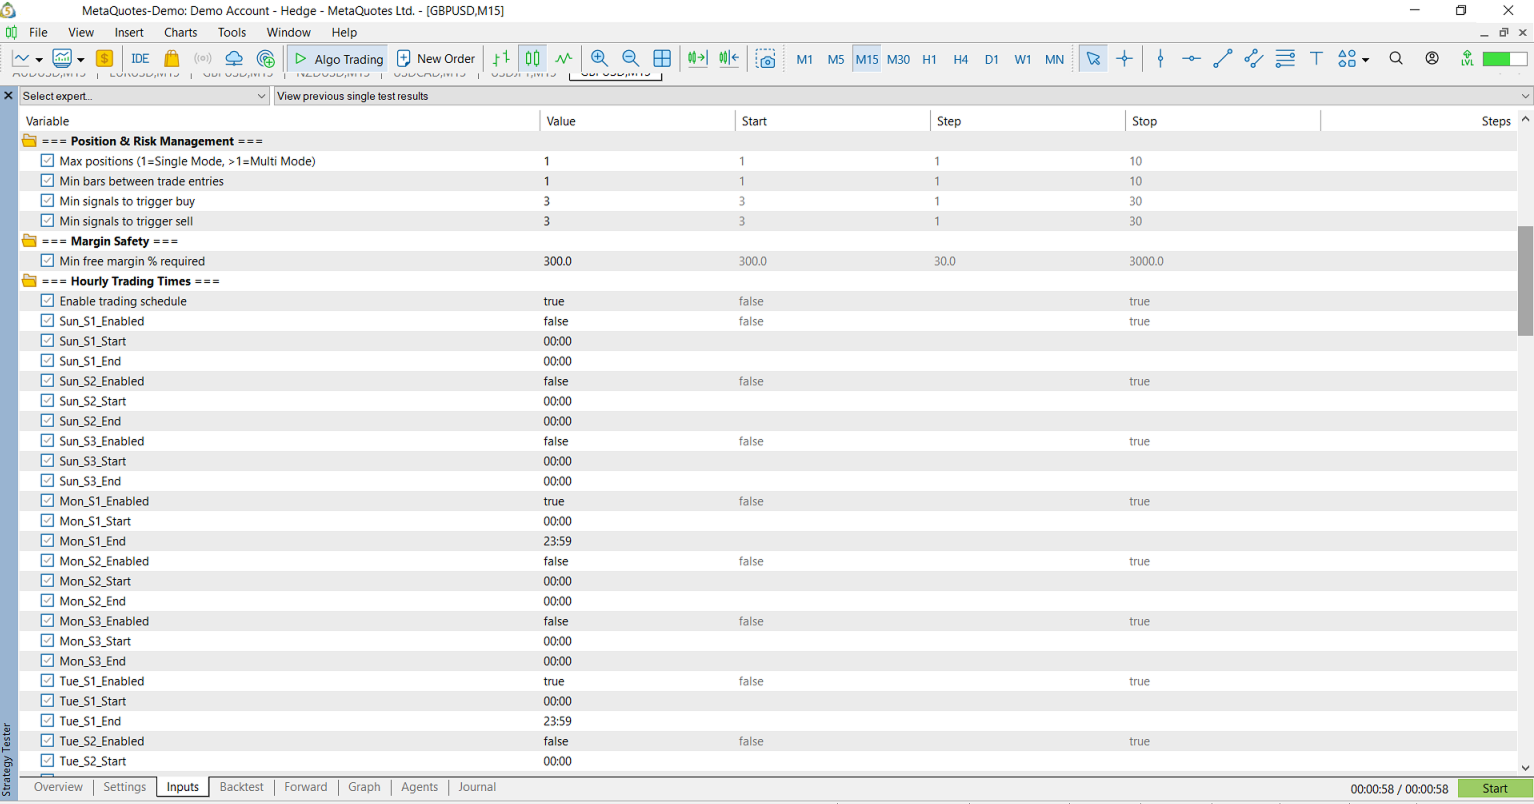Screen dimensions: 1534x804
Task: Toggle chart shift icon
Action: [x=730, y=59]
